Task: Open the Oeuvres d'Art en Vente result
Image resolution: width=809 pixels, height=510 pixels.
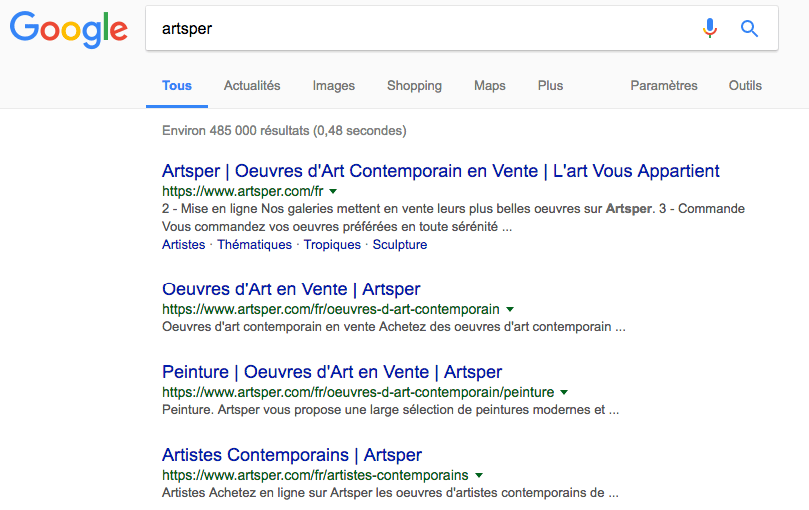Action: (291, 289)
